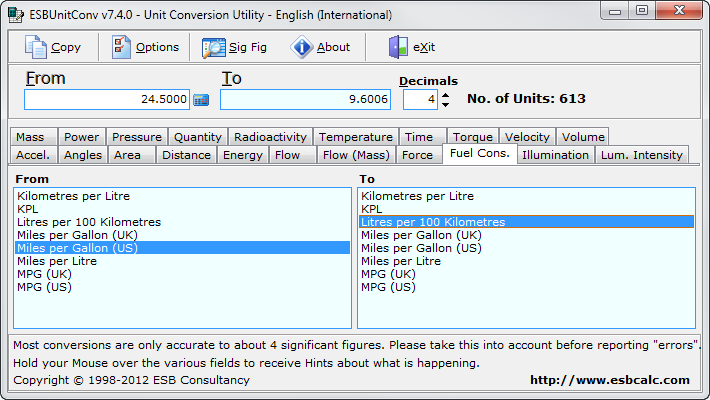Increase Decimals with the up arrow
The height and width of the screenshot is (400, 710).
click(x=446, y=95)
